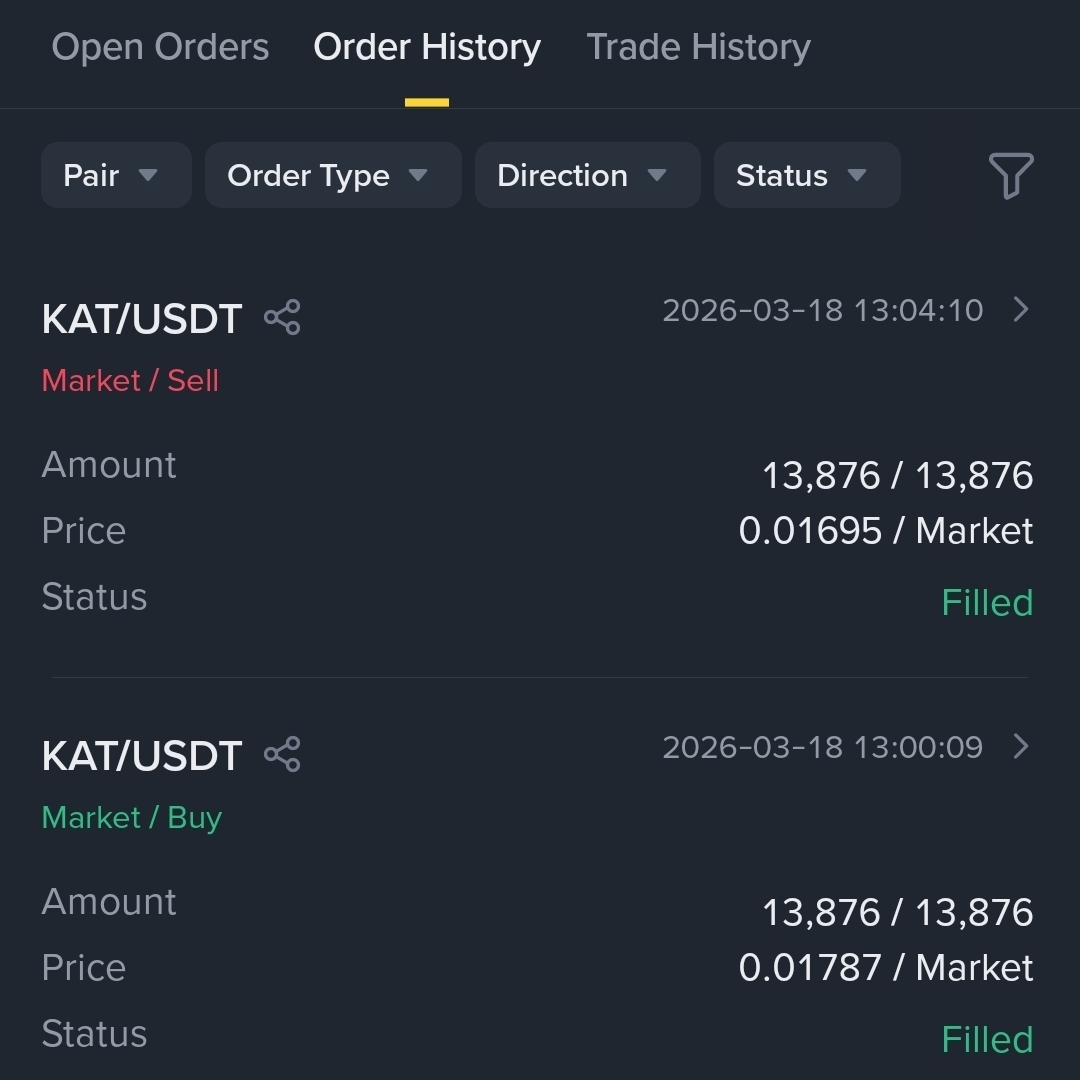Expand the Pair filter dropdown
Image resolution: width=1080 pixels, height=1080 pixels.
click(116, 175)
